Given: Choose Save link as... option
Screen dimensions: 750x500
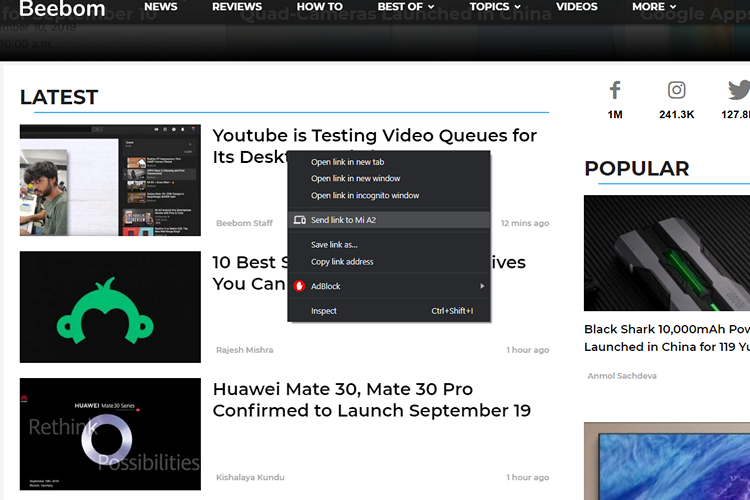Looking at the screenshot, I should click(x=334, y=245).
